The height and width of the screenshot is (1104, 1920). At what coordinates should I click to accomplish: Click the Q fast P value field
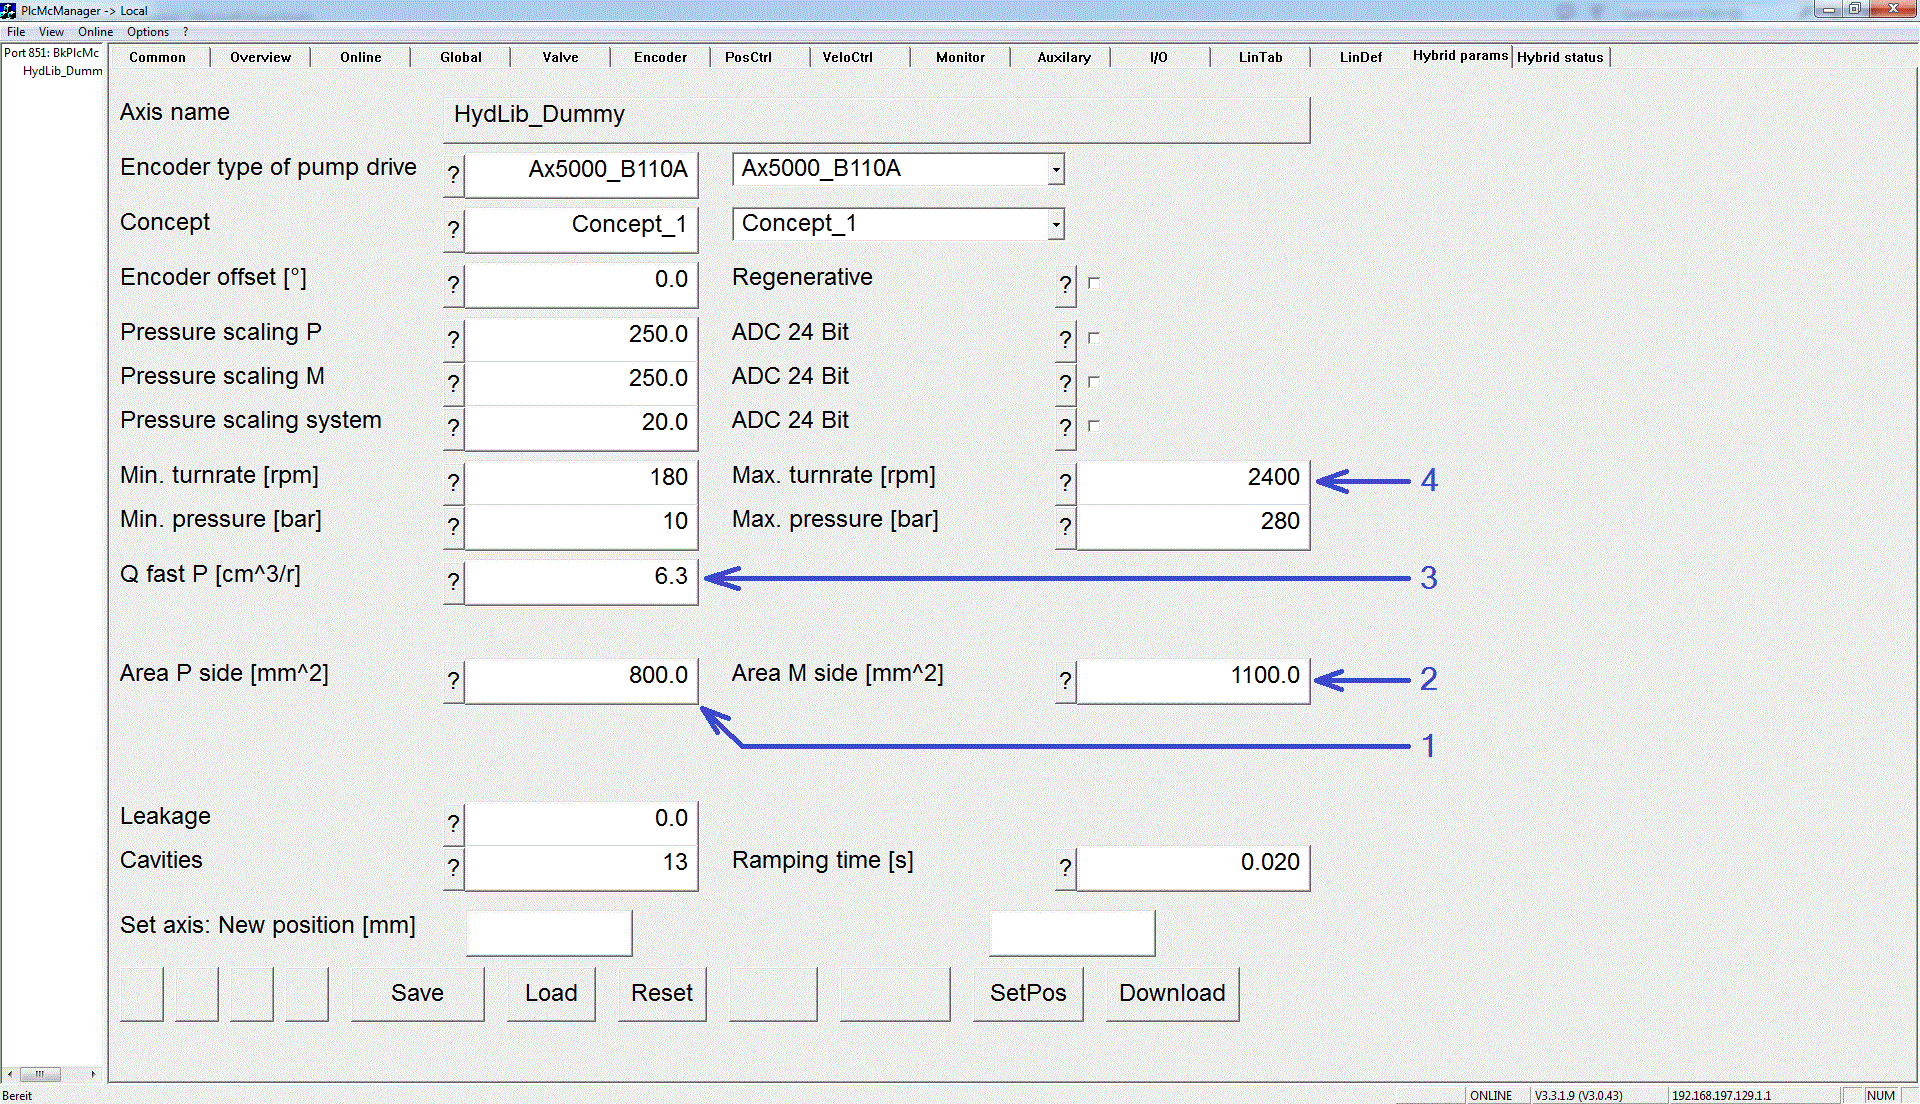[581, 581]
